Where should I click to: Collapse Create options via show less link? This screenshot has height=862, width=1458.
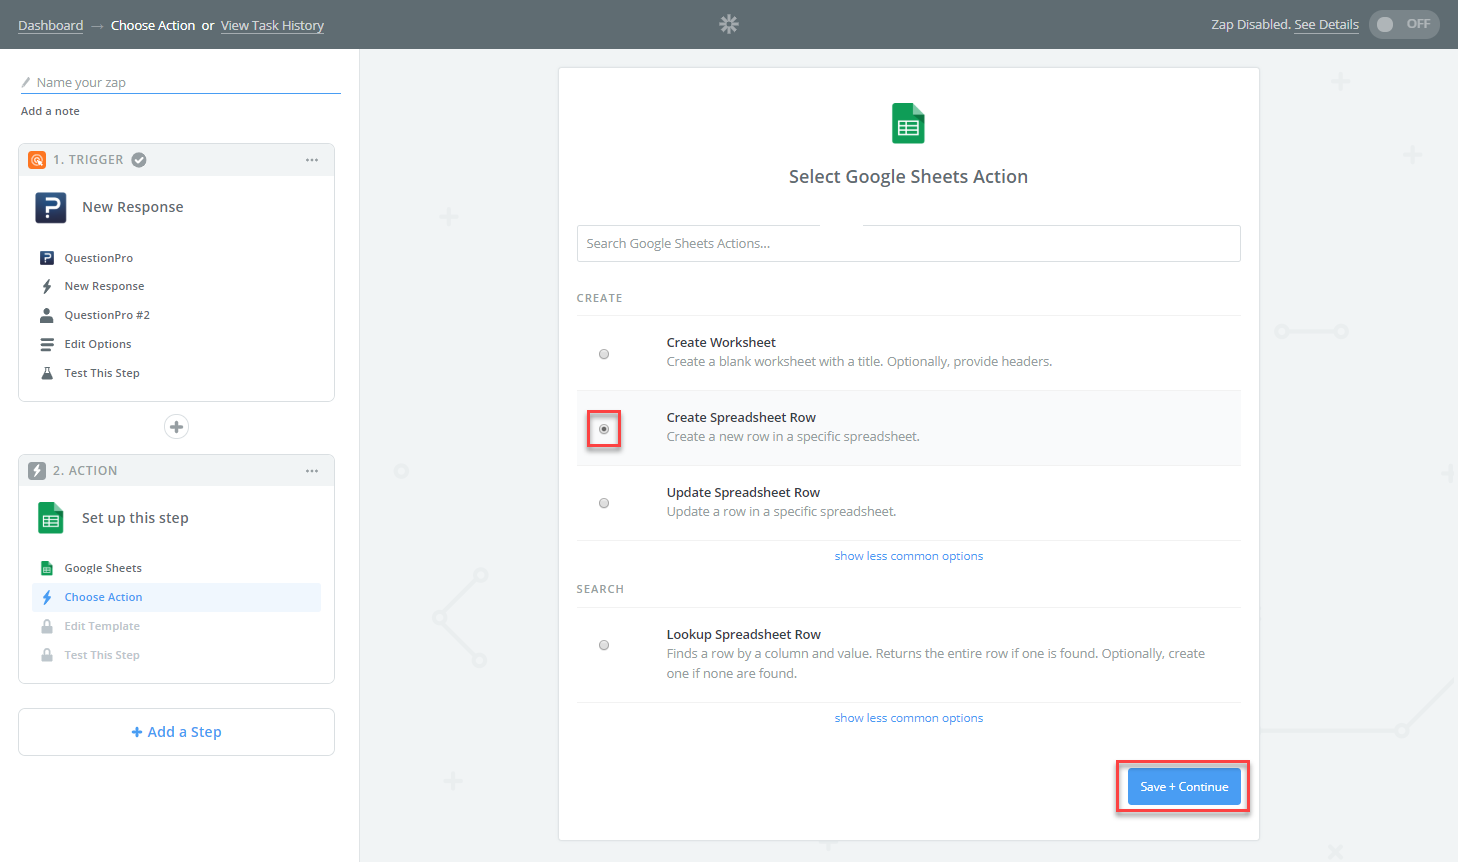point(908,556)
